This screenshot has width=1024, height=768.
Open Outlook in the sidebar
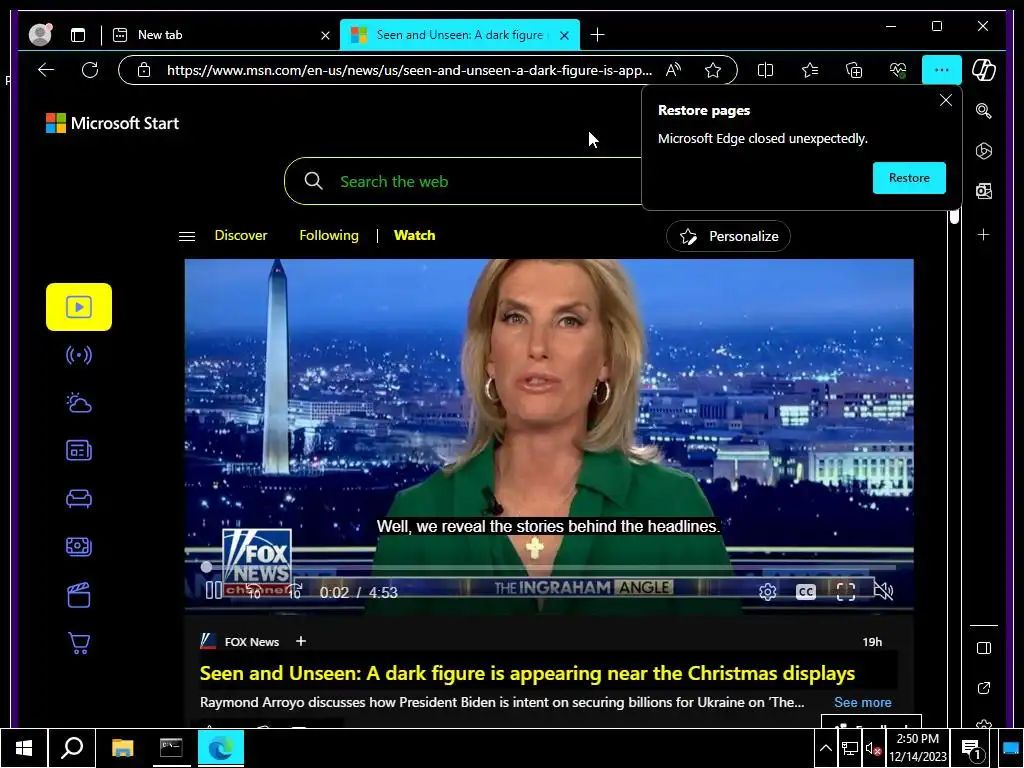point(984,191)
